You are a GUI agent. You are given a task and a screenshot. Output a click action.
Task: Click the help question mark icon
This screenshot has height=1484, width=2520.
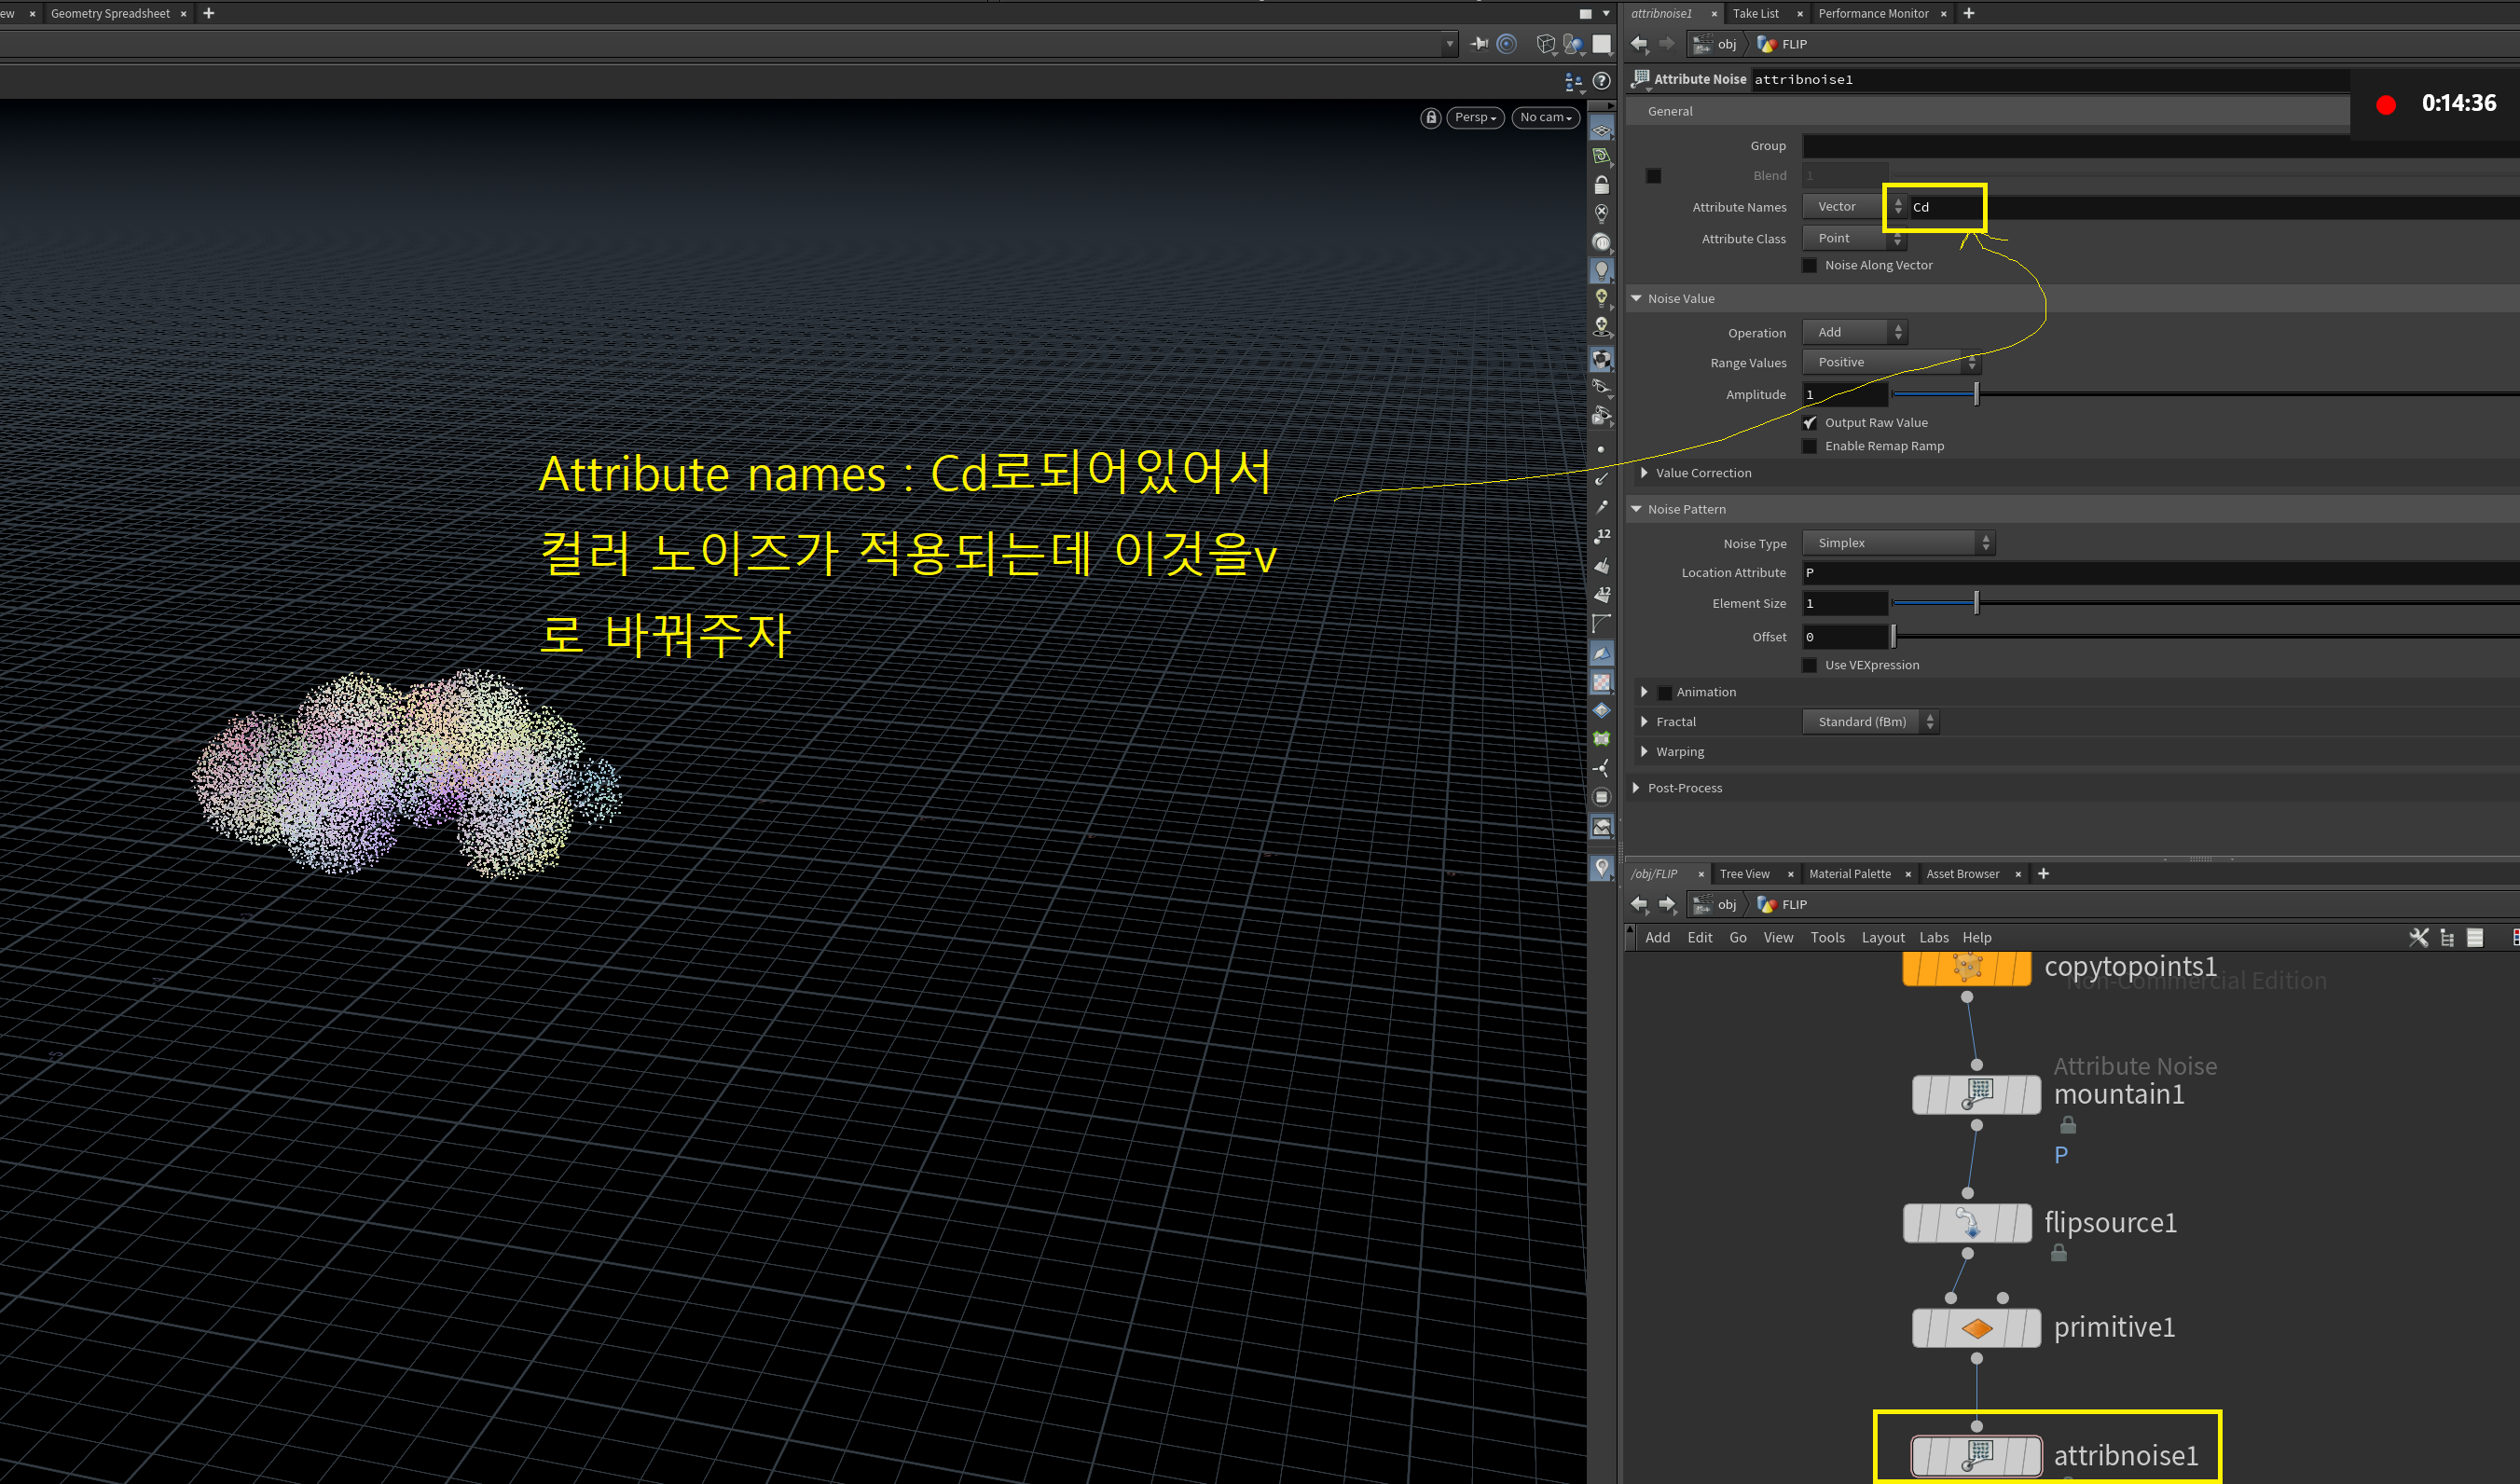pyautogui.click(x=1601, y=81)
